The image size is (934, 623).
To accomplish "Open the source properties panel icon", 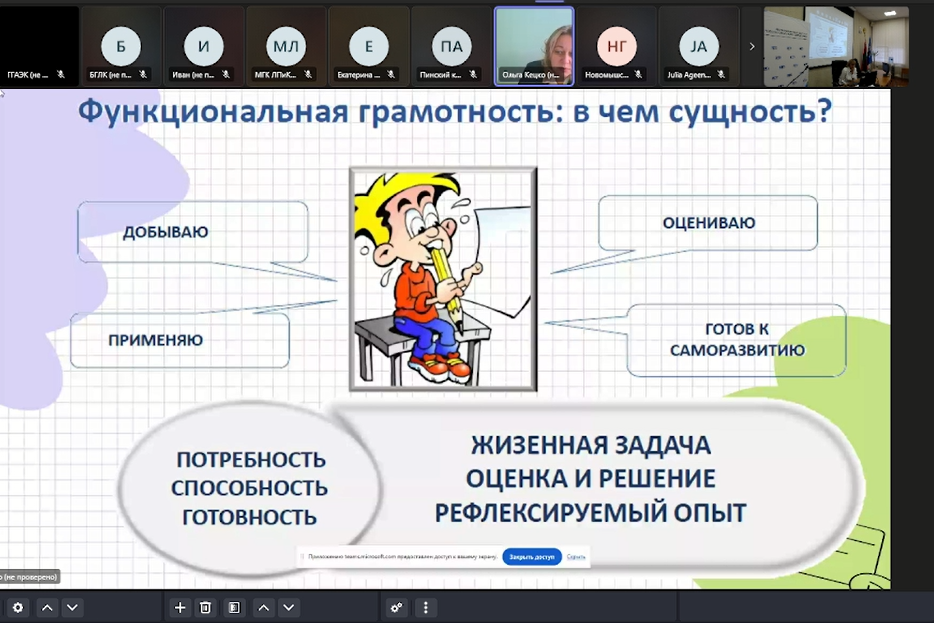I will (233, 607).
